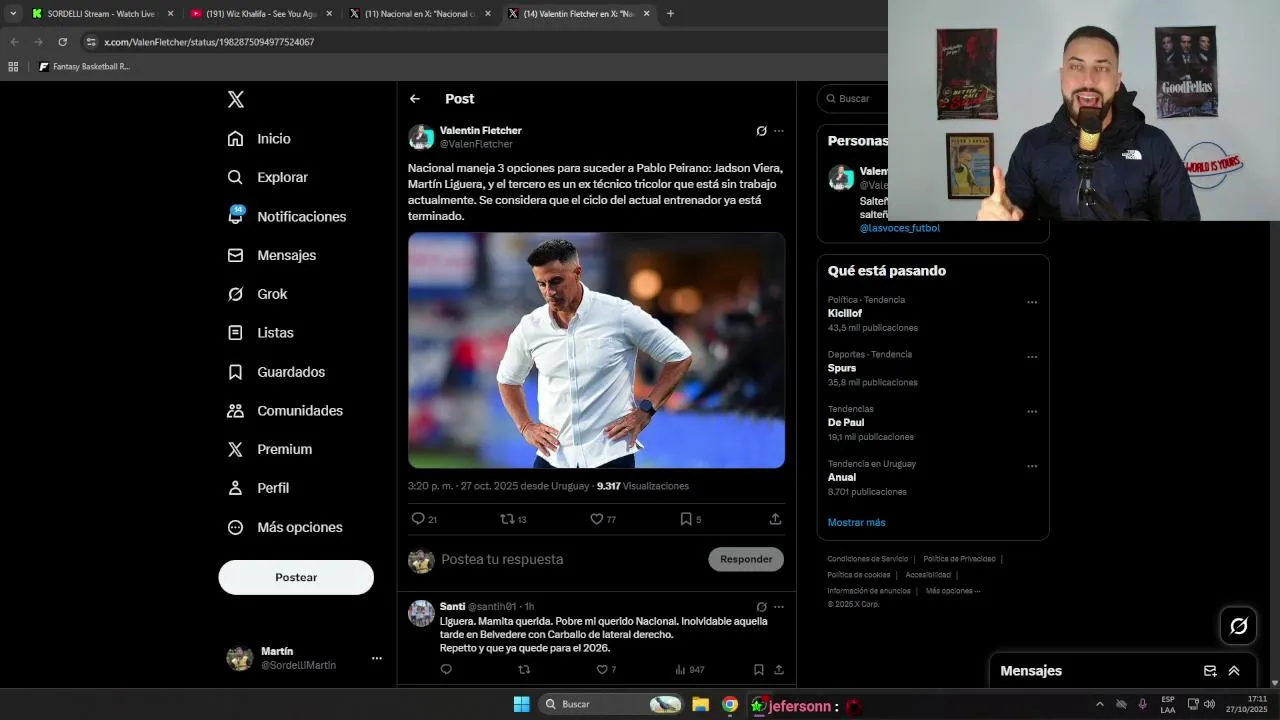Click the Grok icon on Santi's reply
The width and height of the screenshot is (1280, 720).
[761, 606]
